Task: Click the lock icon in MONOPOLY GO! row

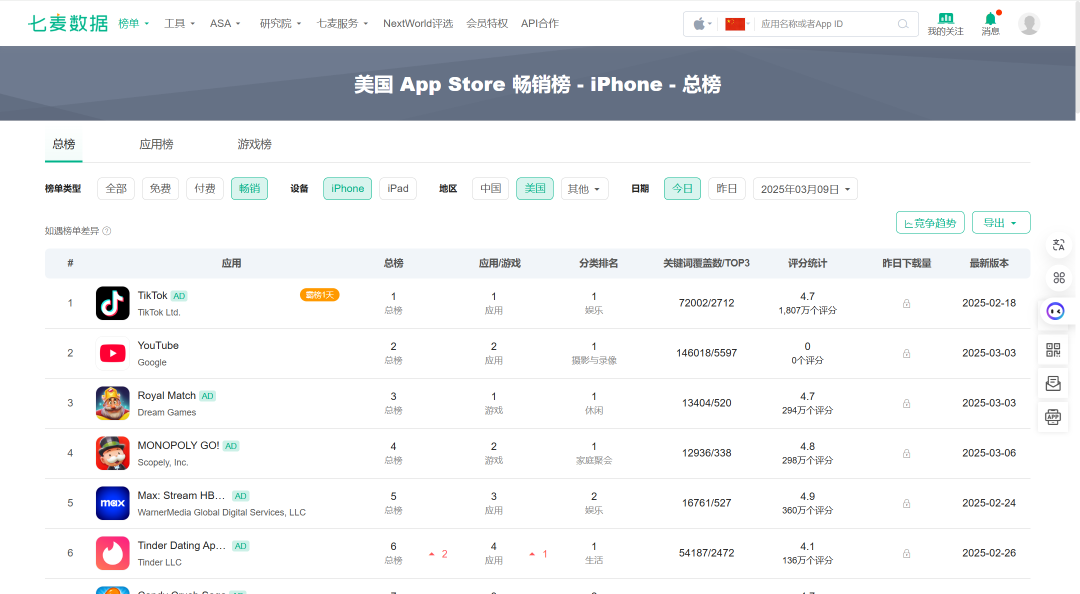Action: tap(906, 453)
